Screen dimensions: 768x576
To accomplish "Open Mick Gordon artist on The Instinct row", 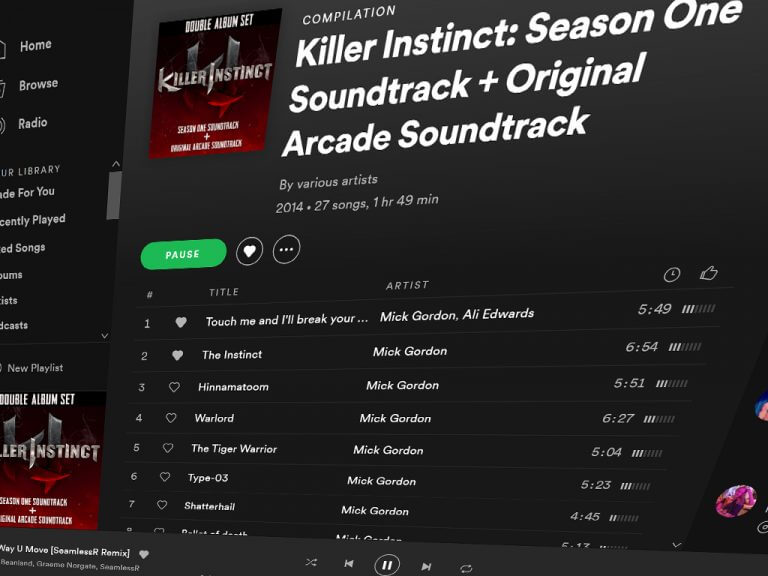I will (410, 351).
